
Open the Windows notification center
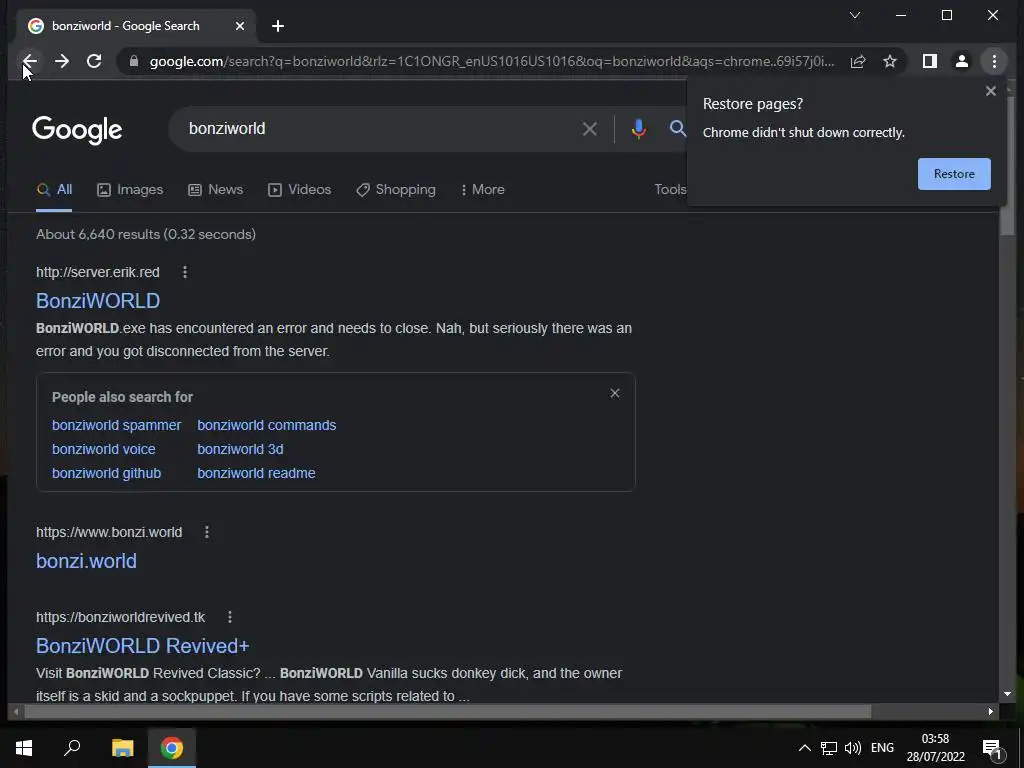click(x=992, y=748)
